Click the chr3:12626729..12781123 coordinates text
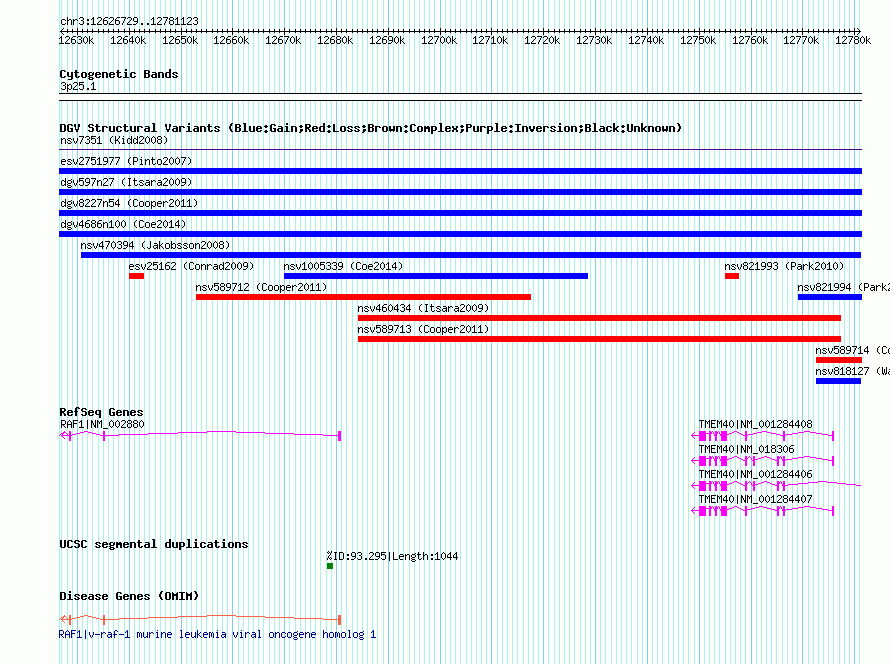The image size is (890, 664). pyautogui.click(x=129, y=21)
